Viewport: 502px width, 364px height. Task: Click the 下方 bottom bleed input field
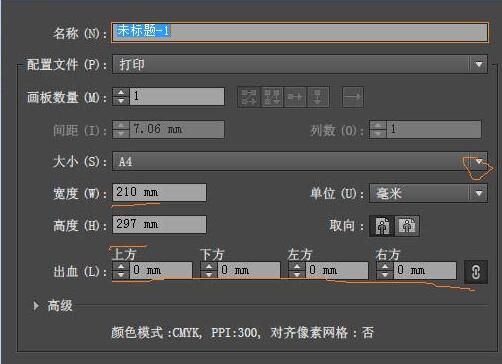(249, 270)
